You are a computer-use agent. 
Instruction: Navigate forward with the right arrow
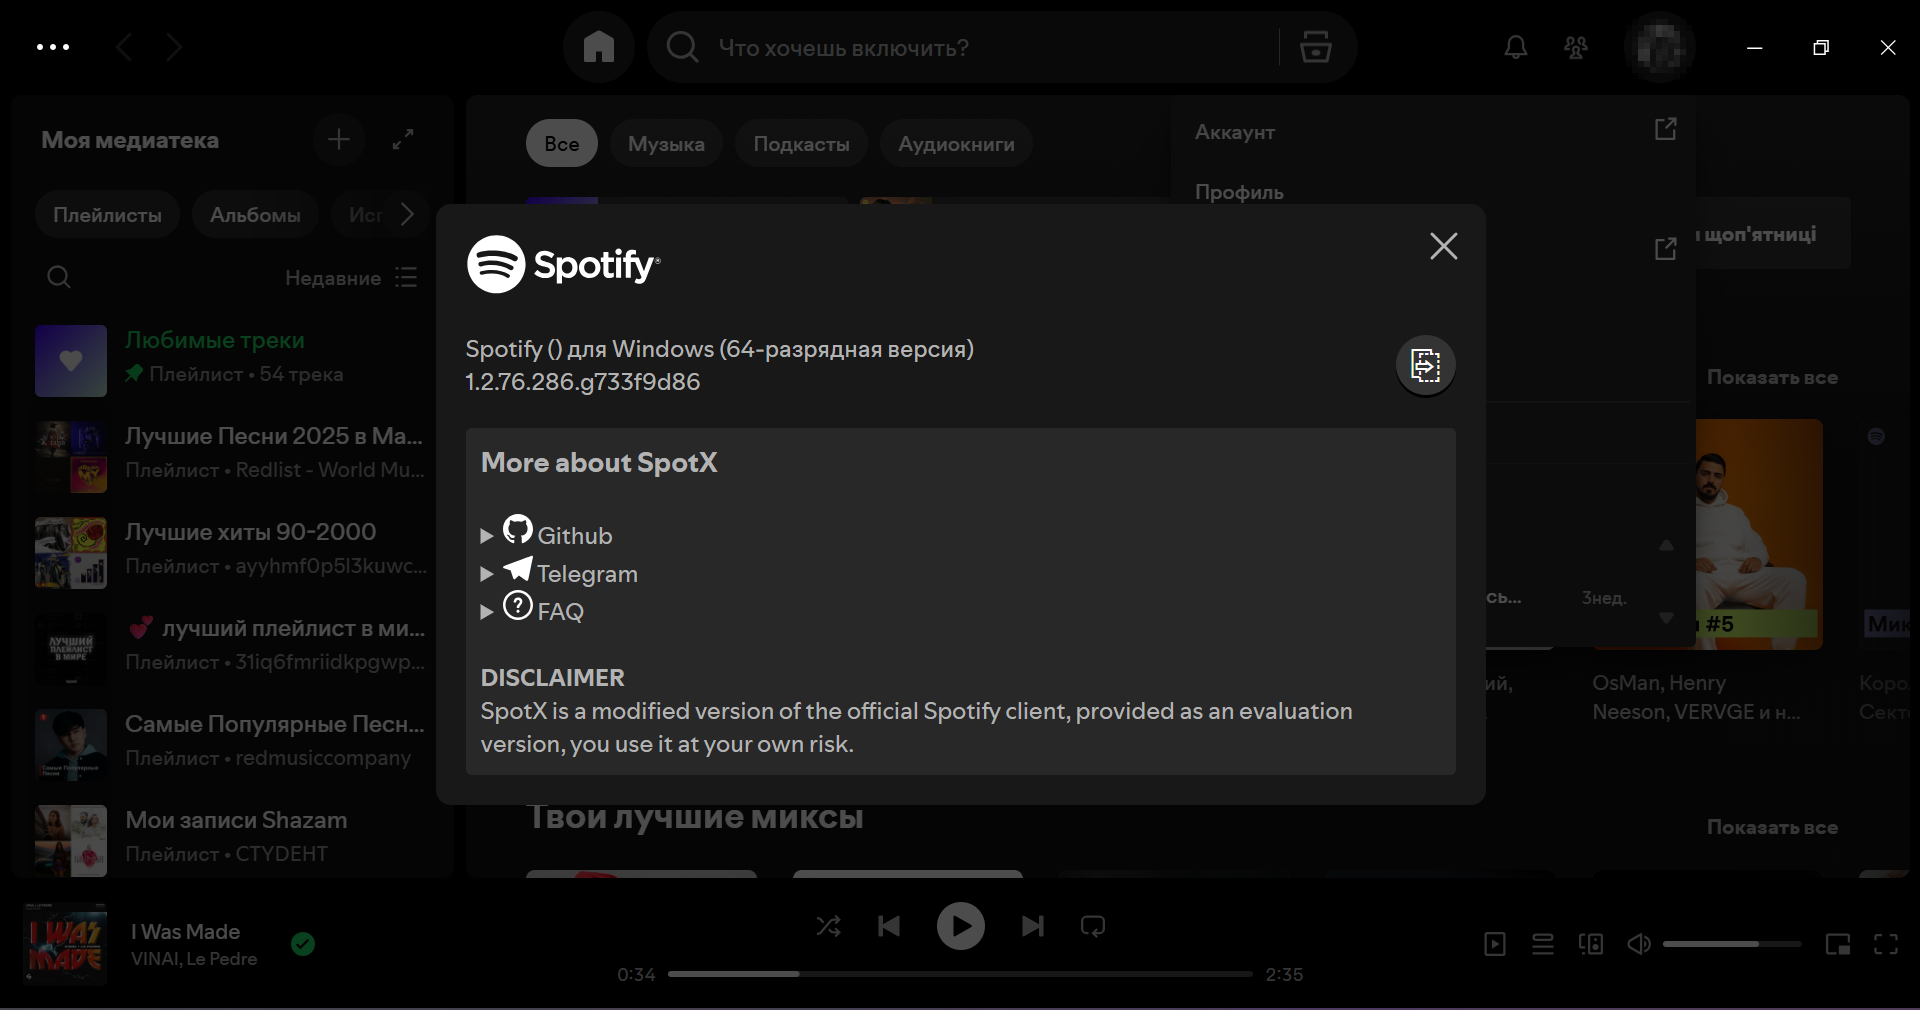pyautogui.click(x=174, y=47)
